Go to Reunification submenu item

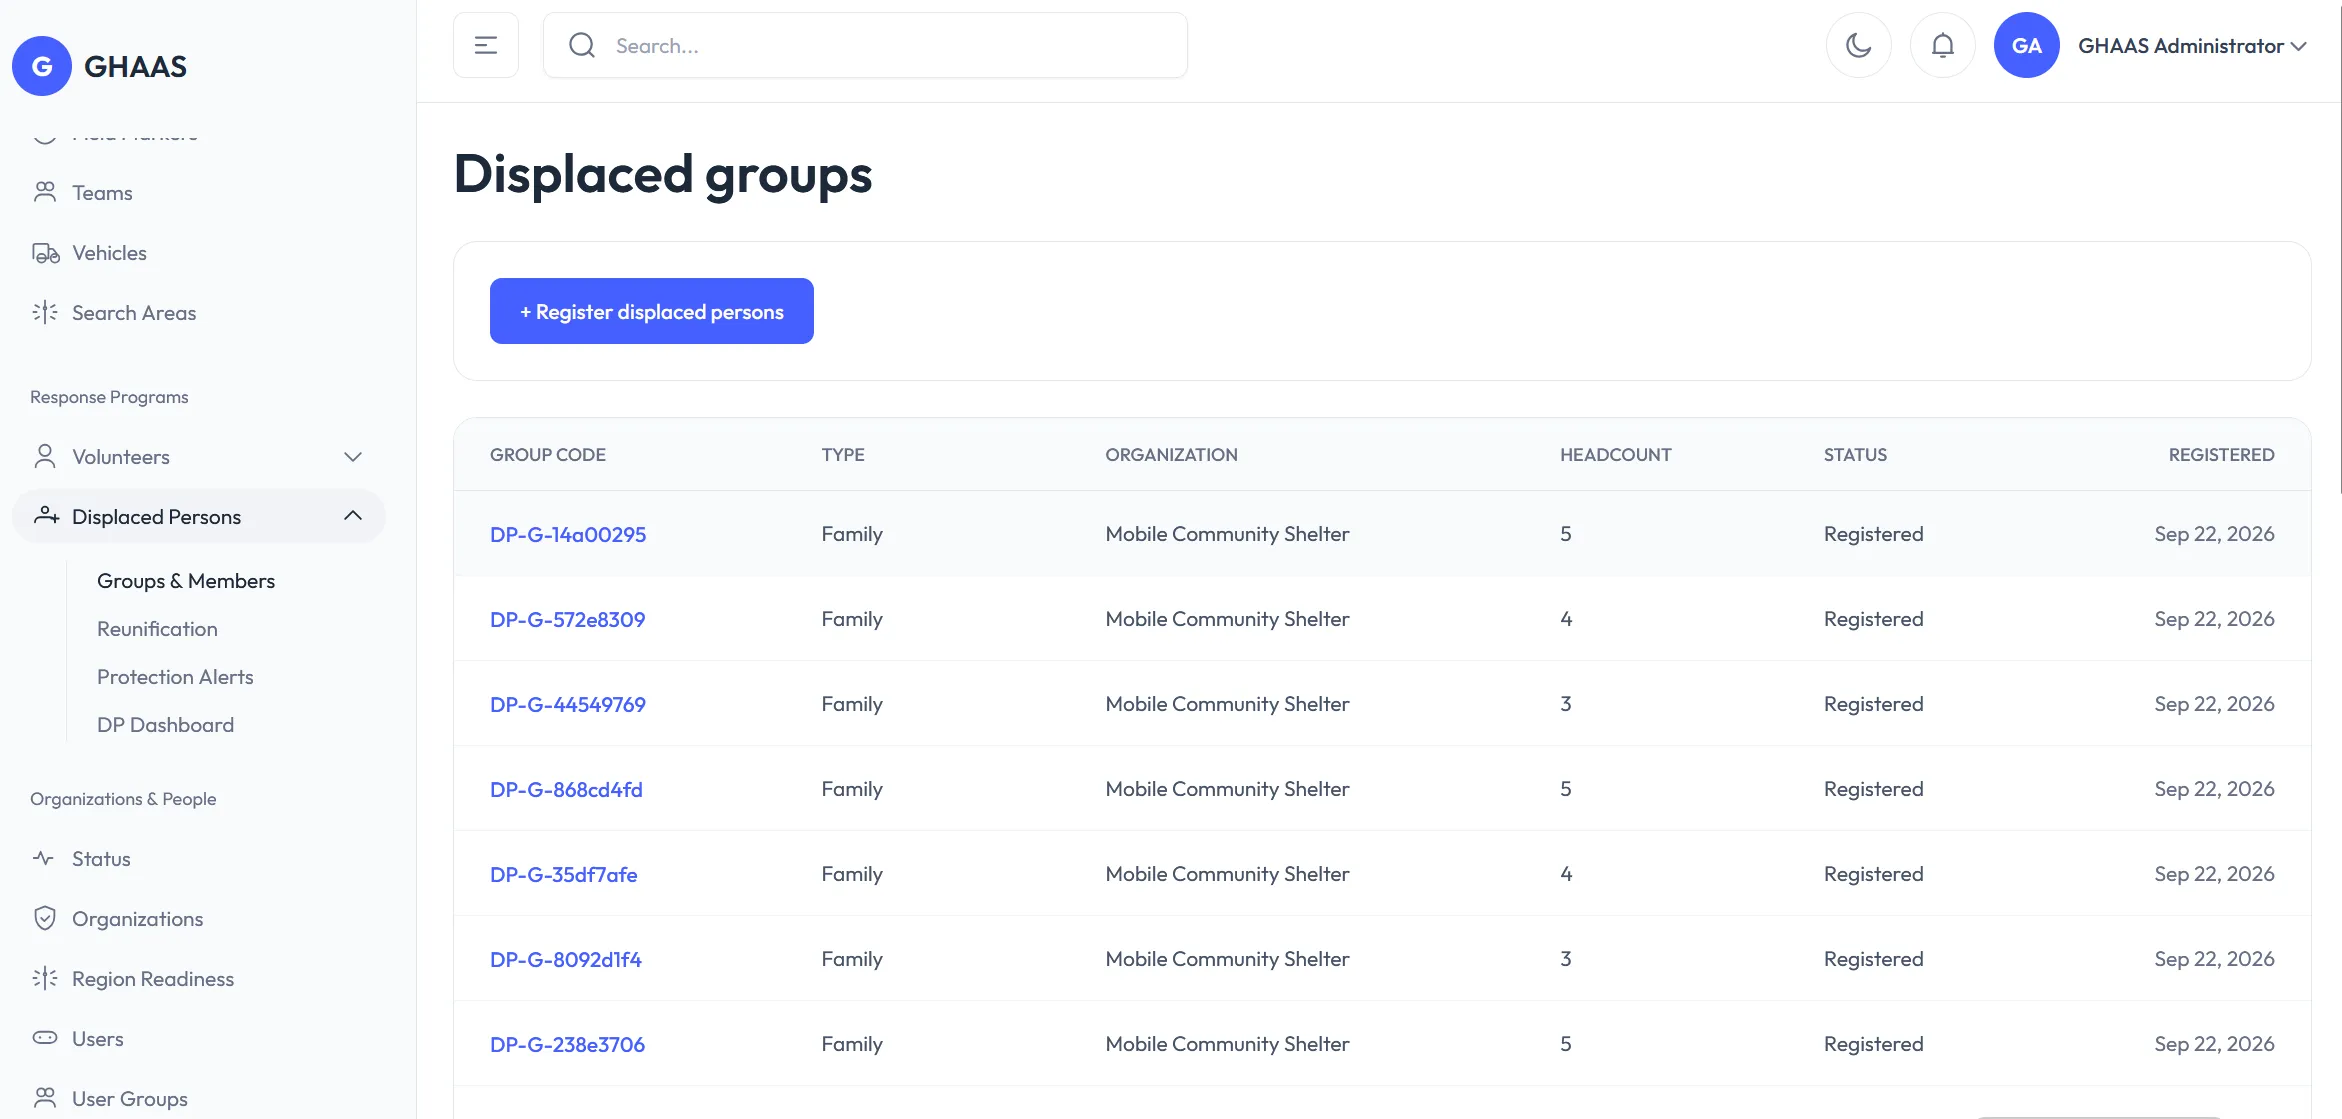click(x=157, y=629)
